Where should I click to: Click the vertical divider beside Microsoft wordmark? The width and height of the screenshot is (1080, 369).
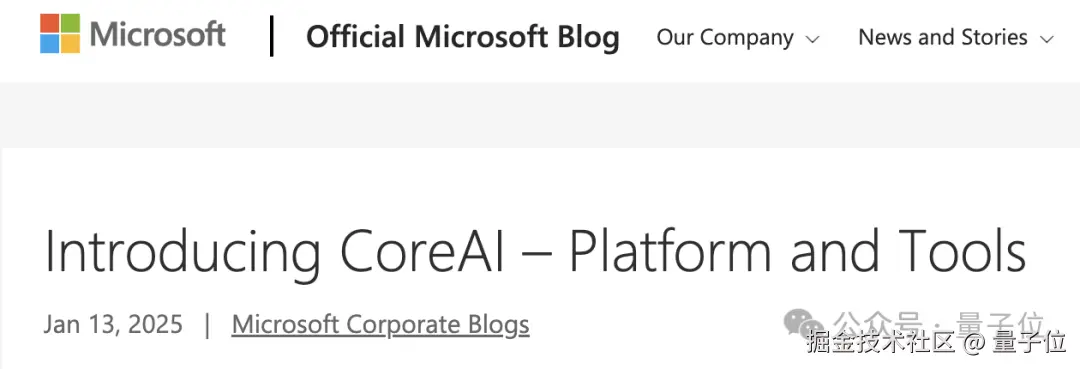pyautogui.click(x=272, y=36)
